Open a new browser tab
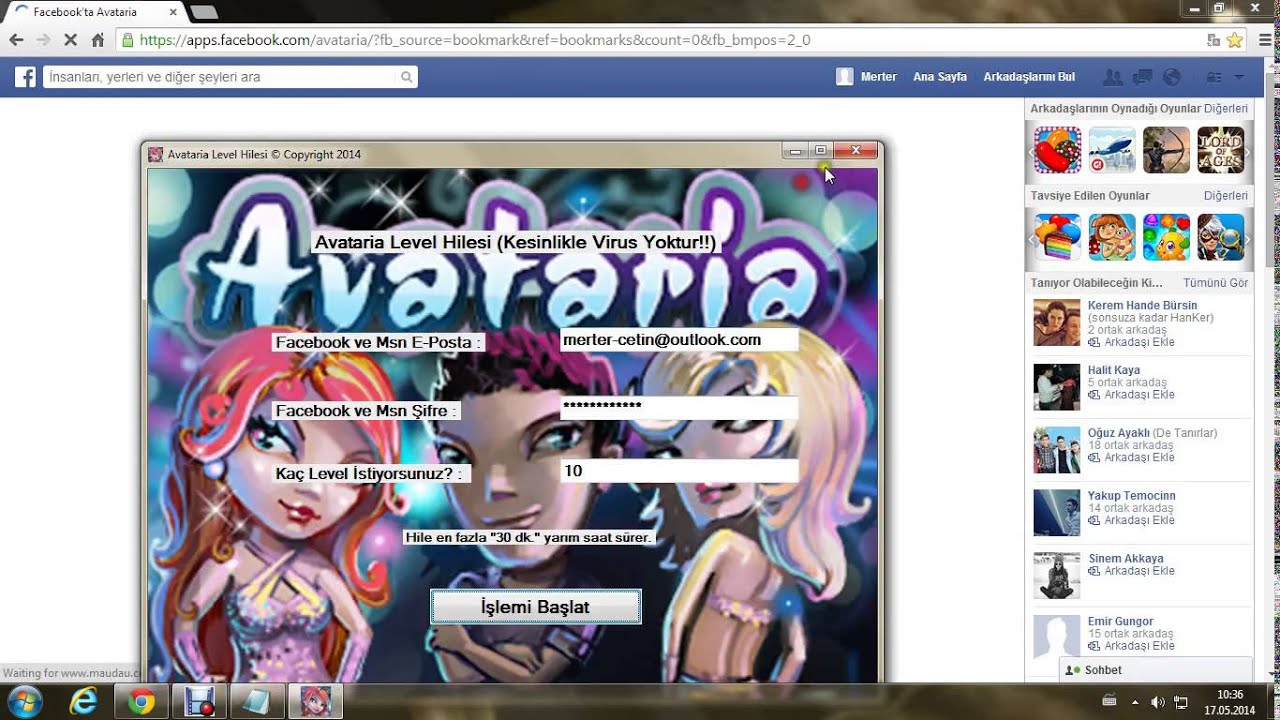 tap(204, 12)
